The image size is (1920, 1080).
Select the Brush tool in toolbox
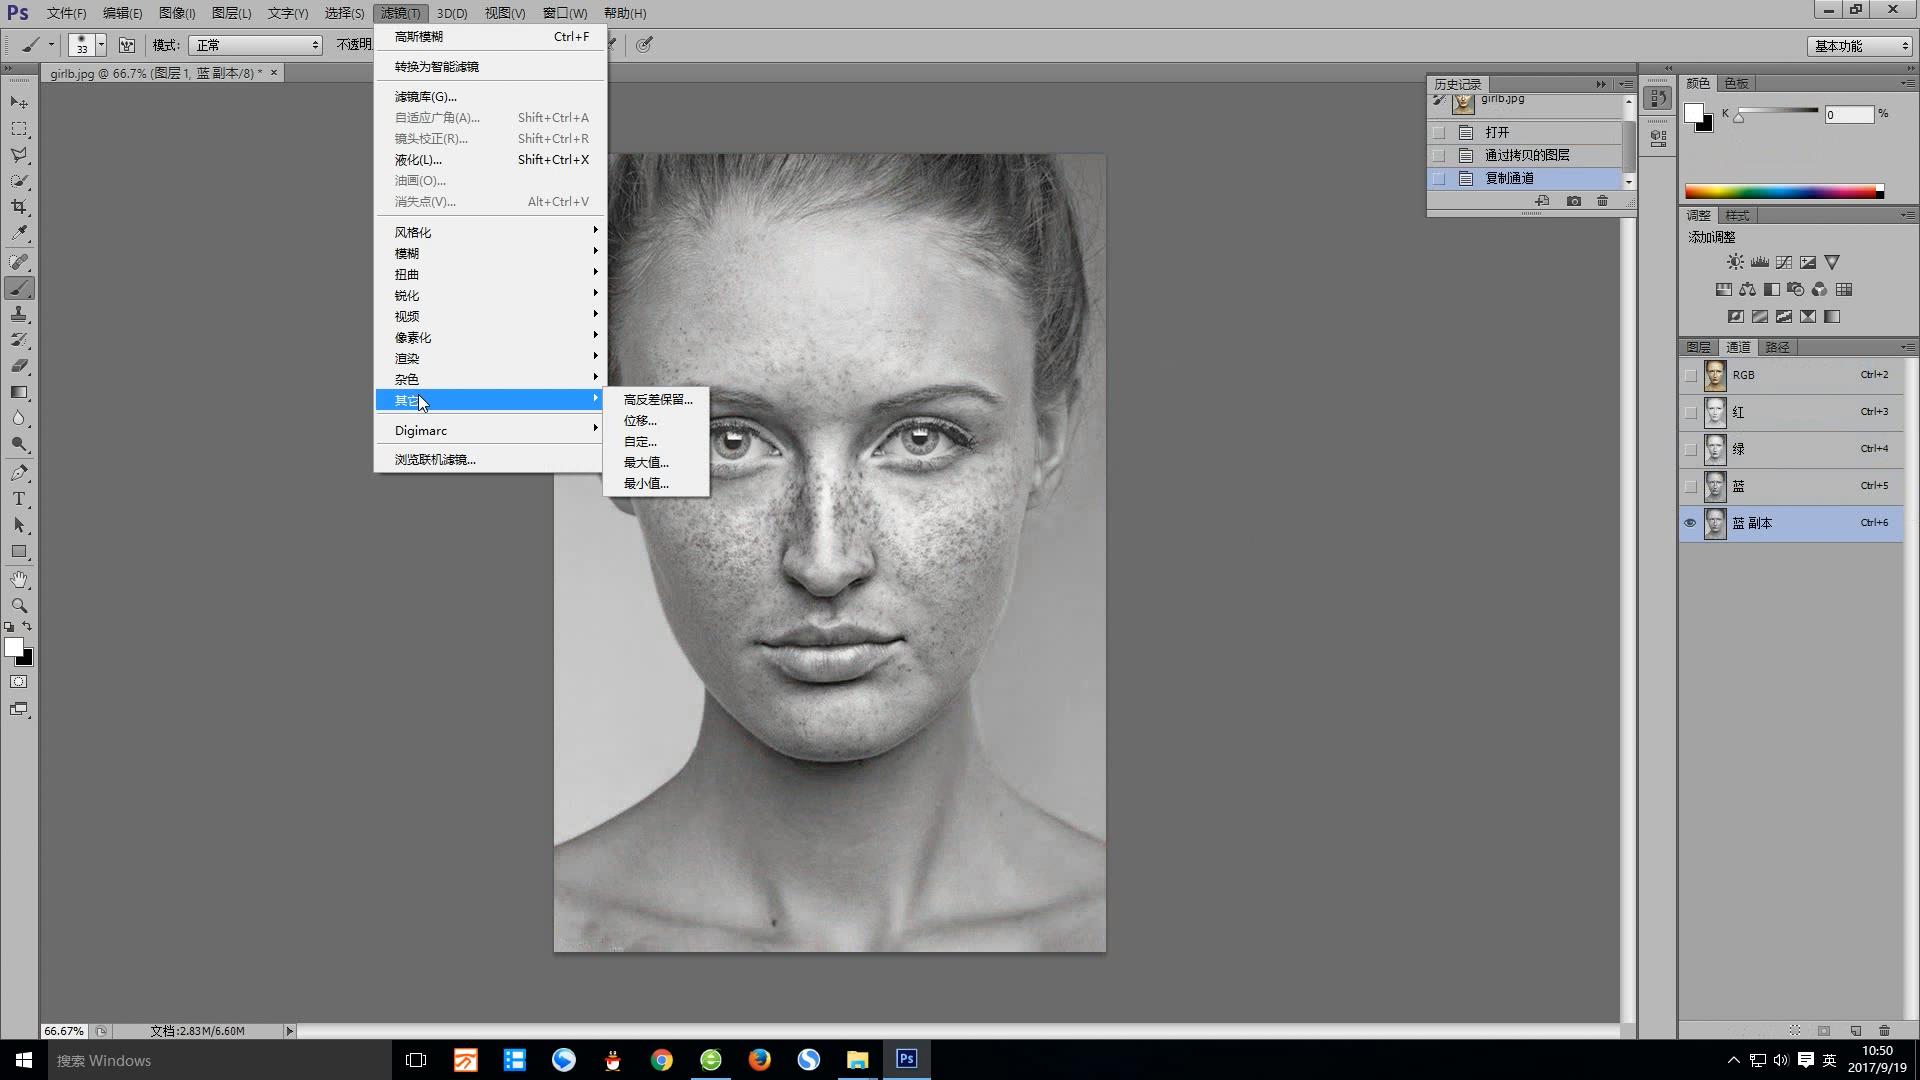coord(19,288)
